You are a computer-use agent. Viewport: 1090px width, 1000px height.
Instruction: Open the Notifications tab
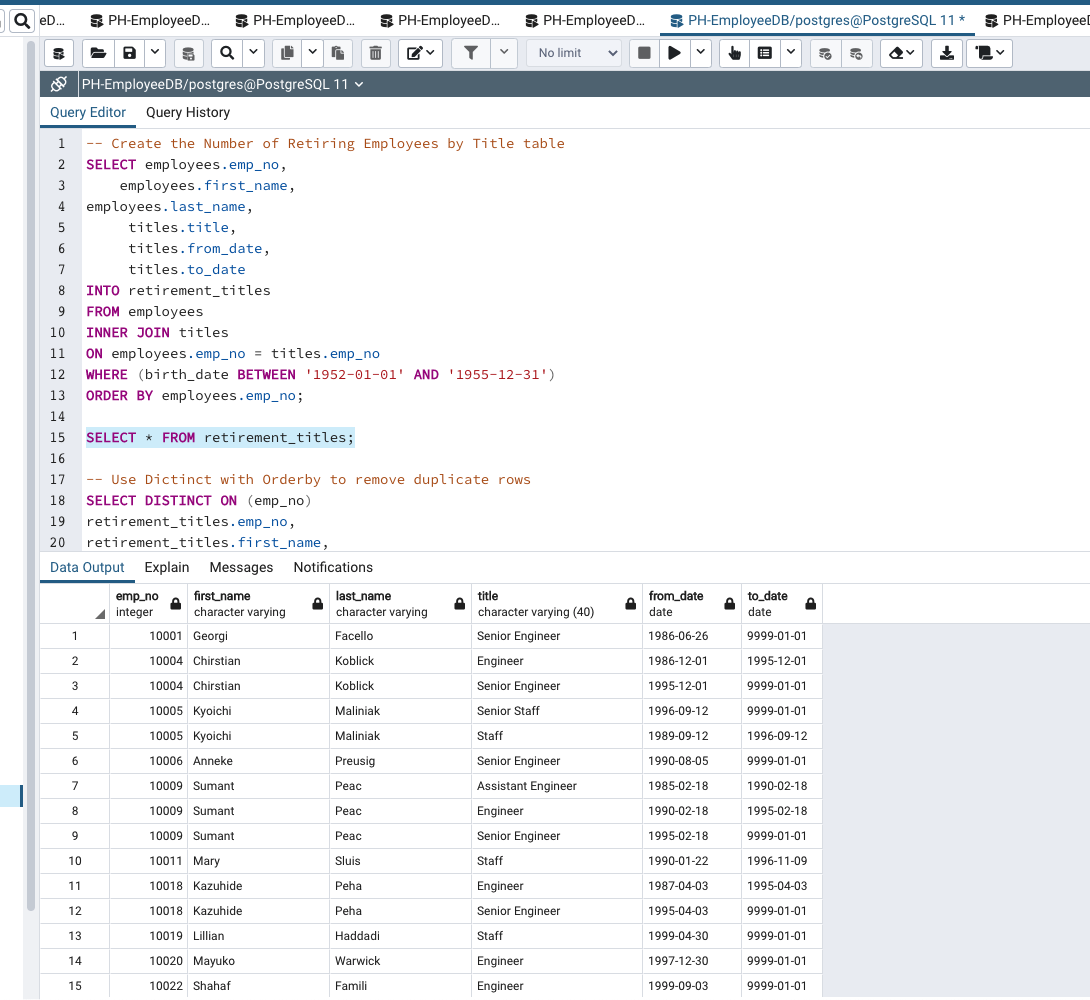[333, 568]
